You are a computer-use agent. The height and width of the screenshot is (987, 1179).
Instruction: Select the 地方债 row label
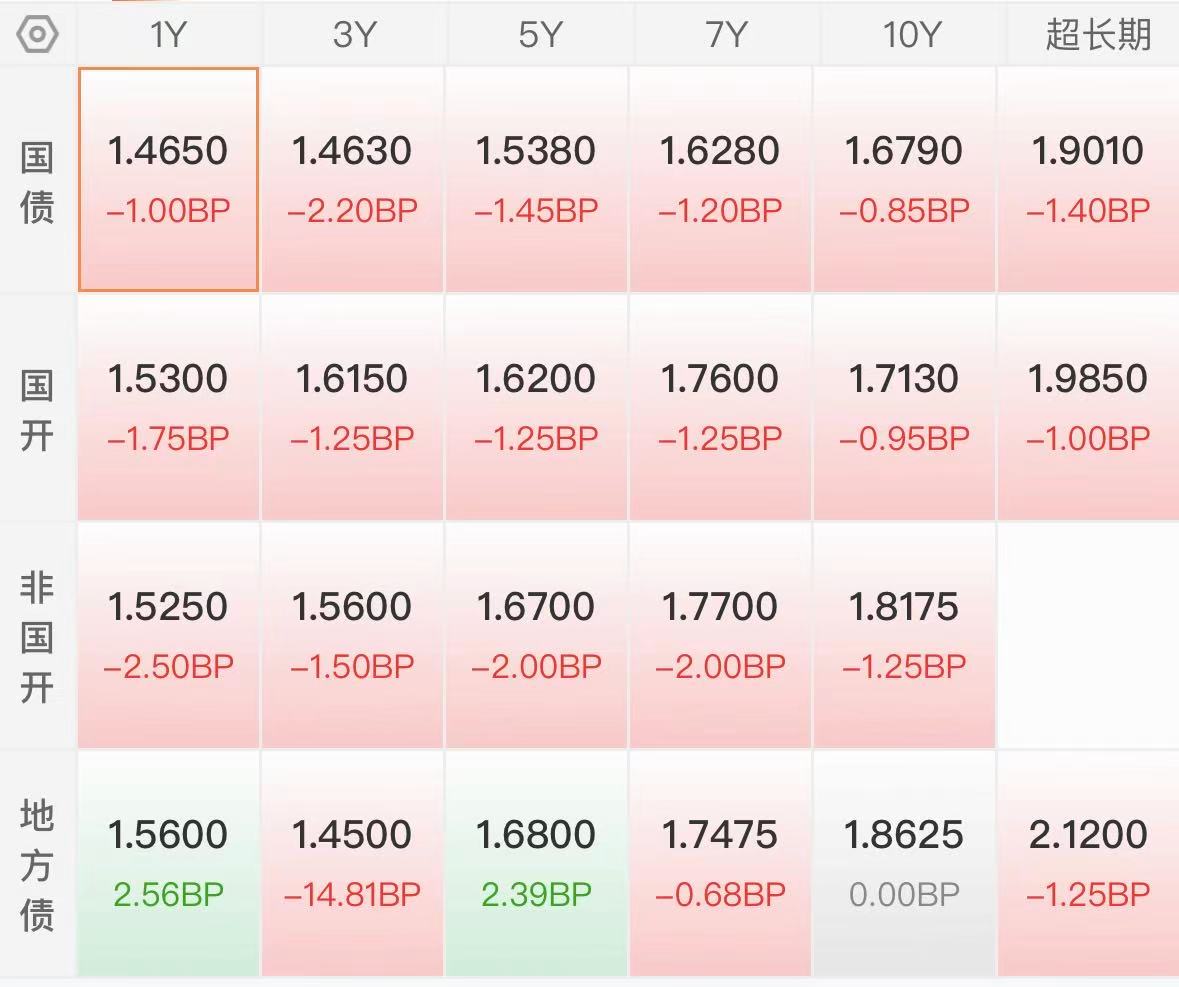point(37,865)
